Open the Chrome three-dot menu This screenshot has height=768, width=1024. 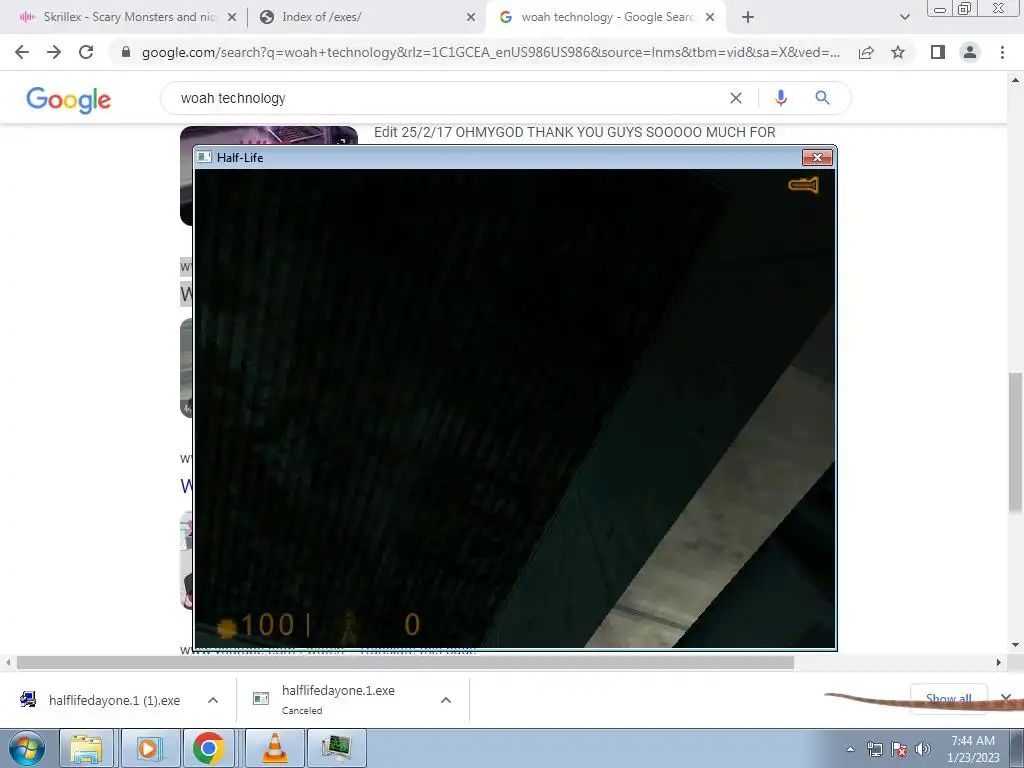pos(1002,52)
